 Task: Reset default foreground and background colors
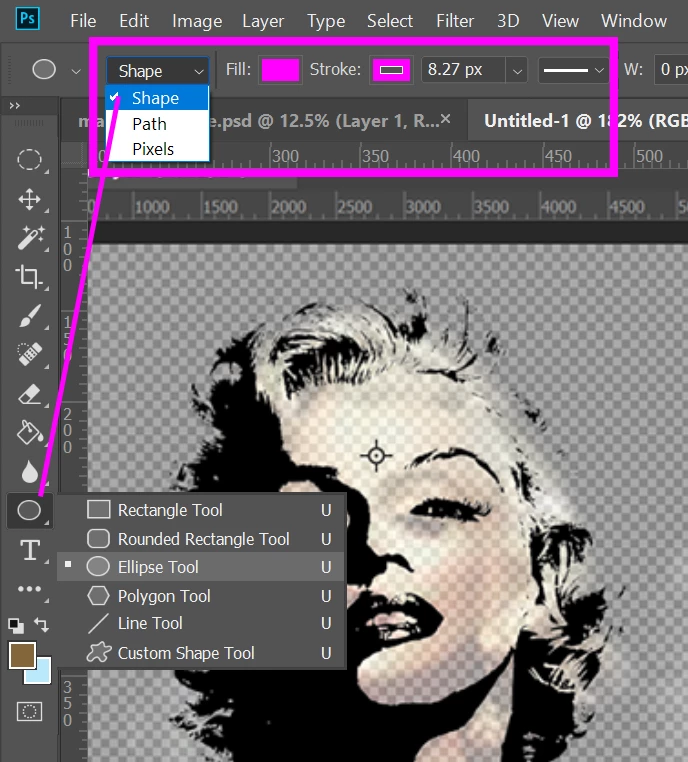[x=16, y=625]
